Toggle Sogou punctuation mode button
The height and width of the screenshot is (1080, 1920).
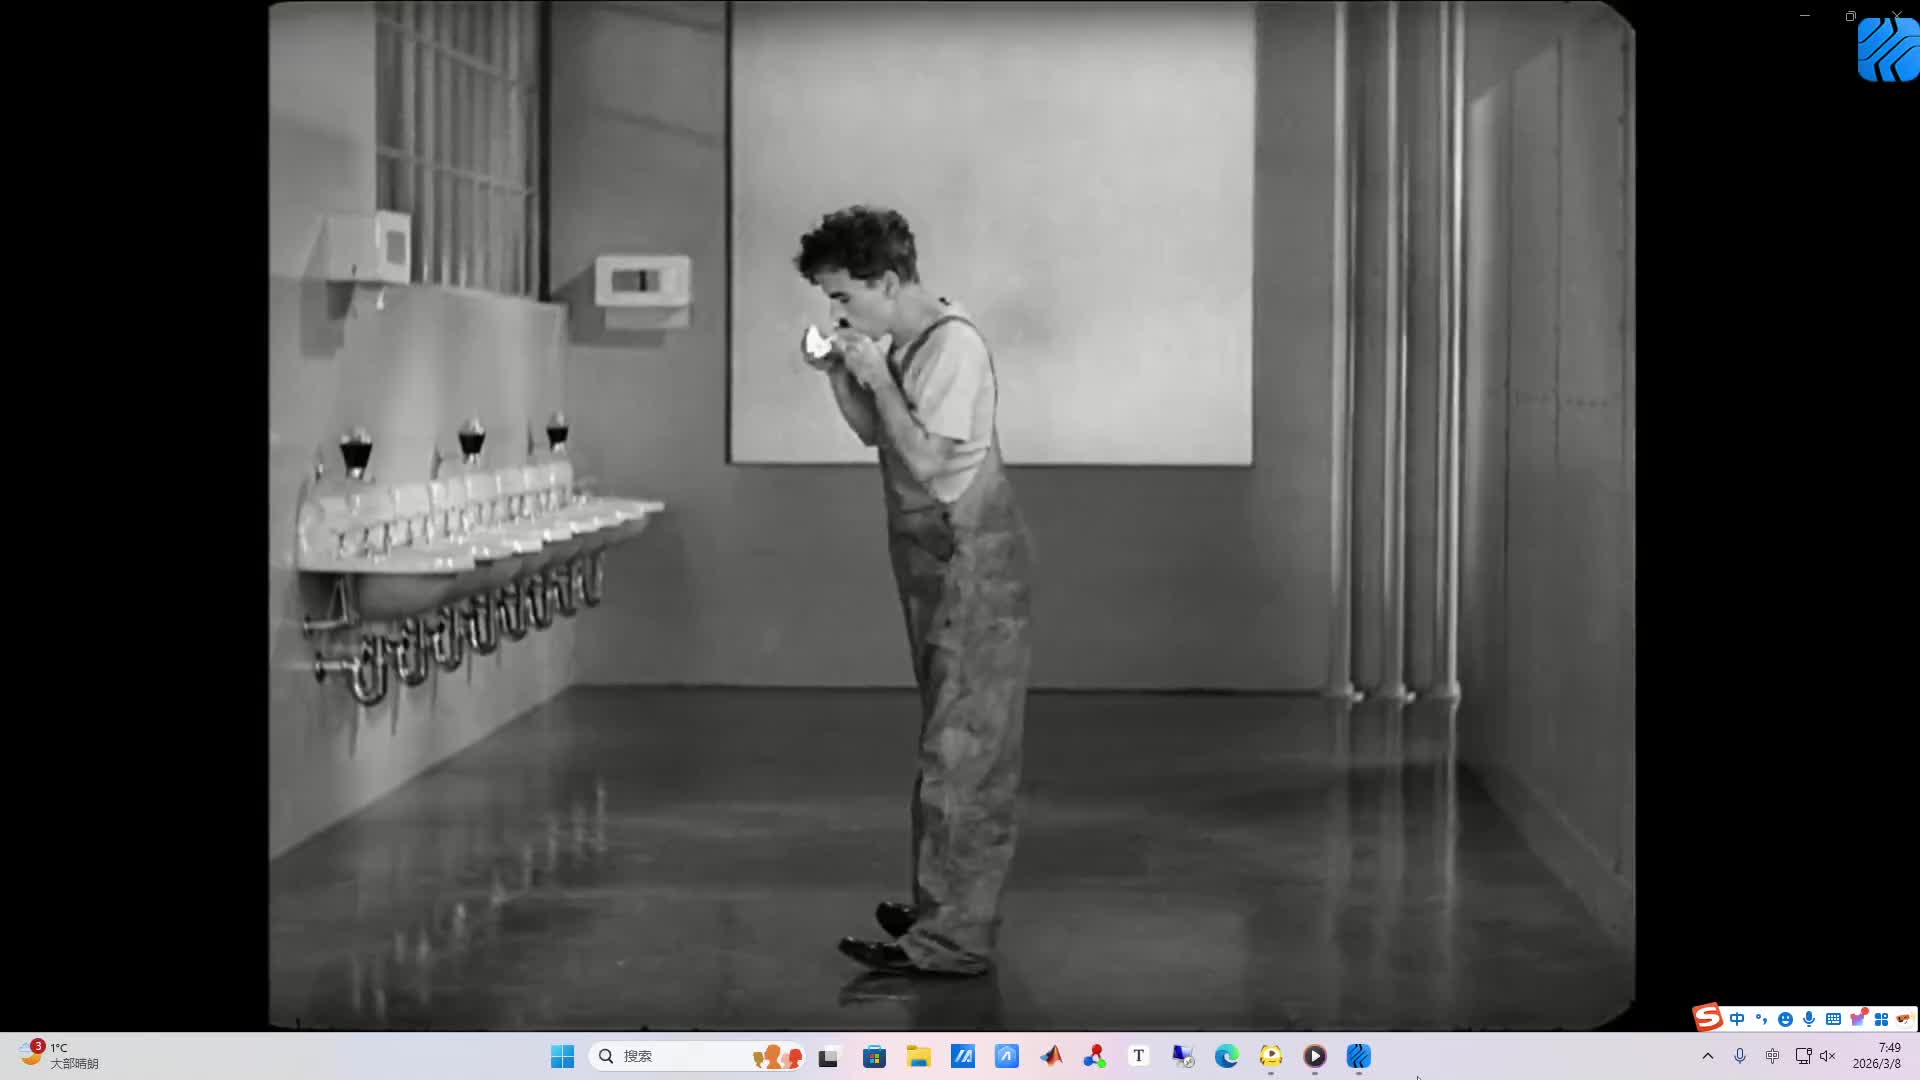click(1761, 1019)
